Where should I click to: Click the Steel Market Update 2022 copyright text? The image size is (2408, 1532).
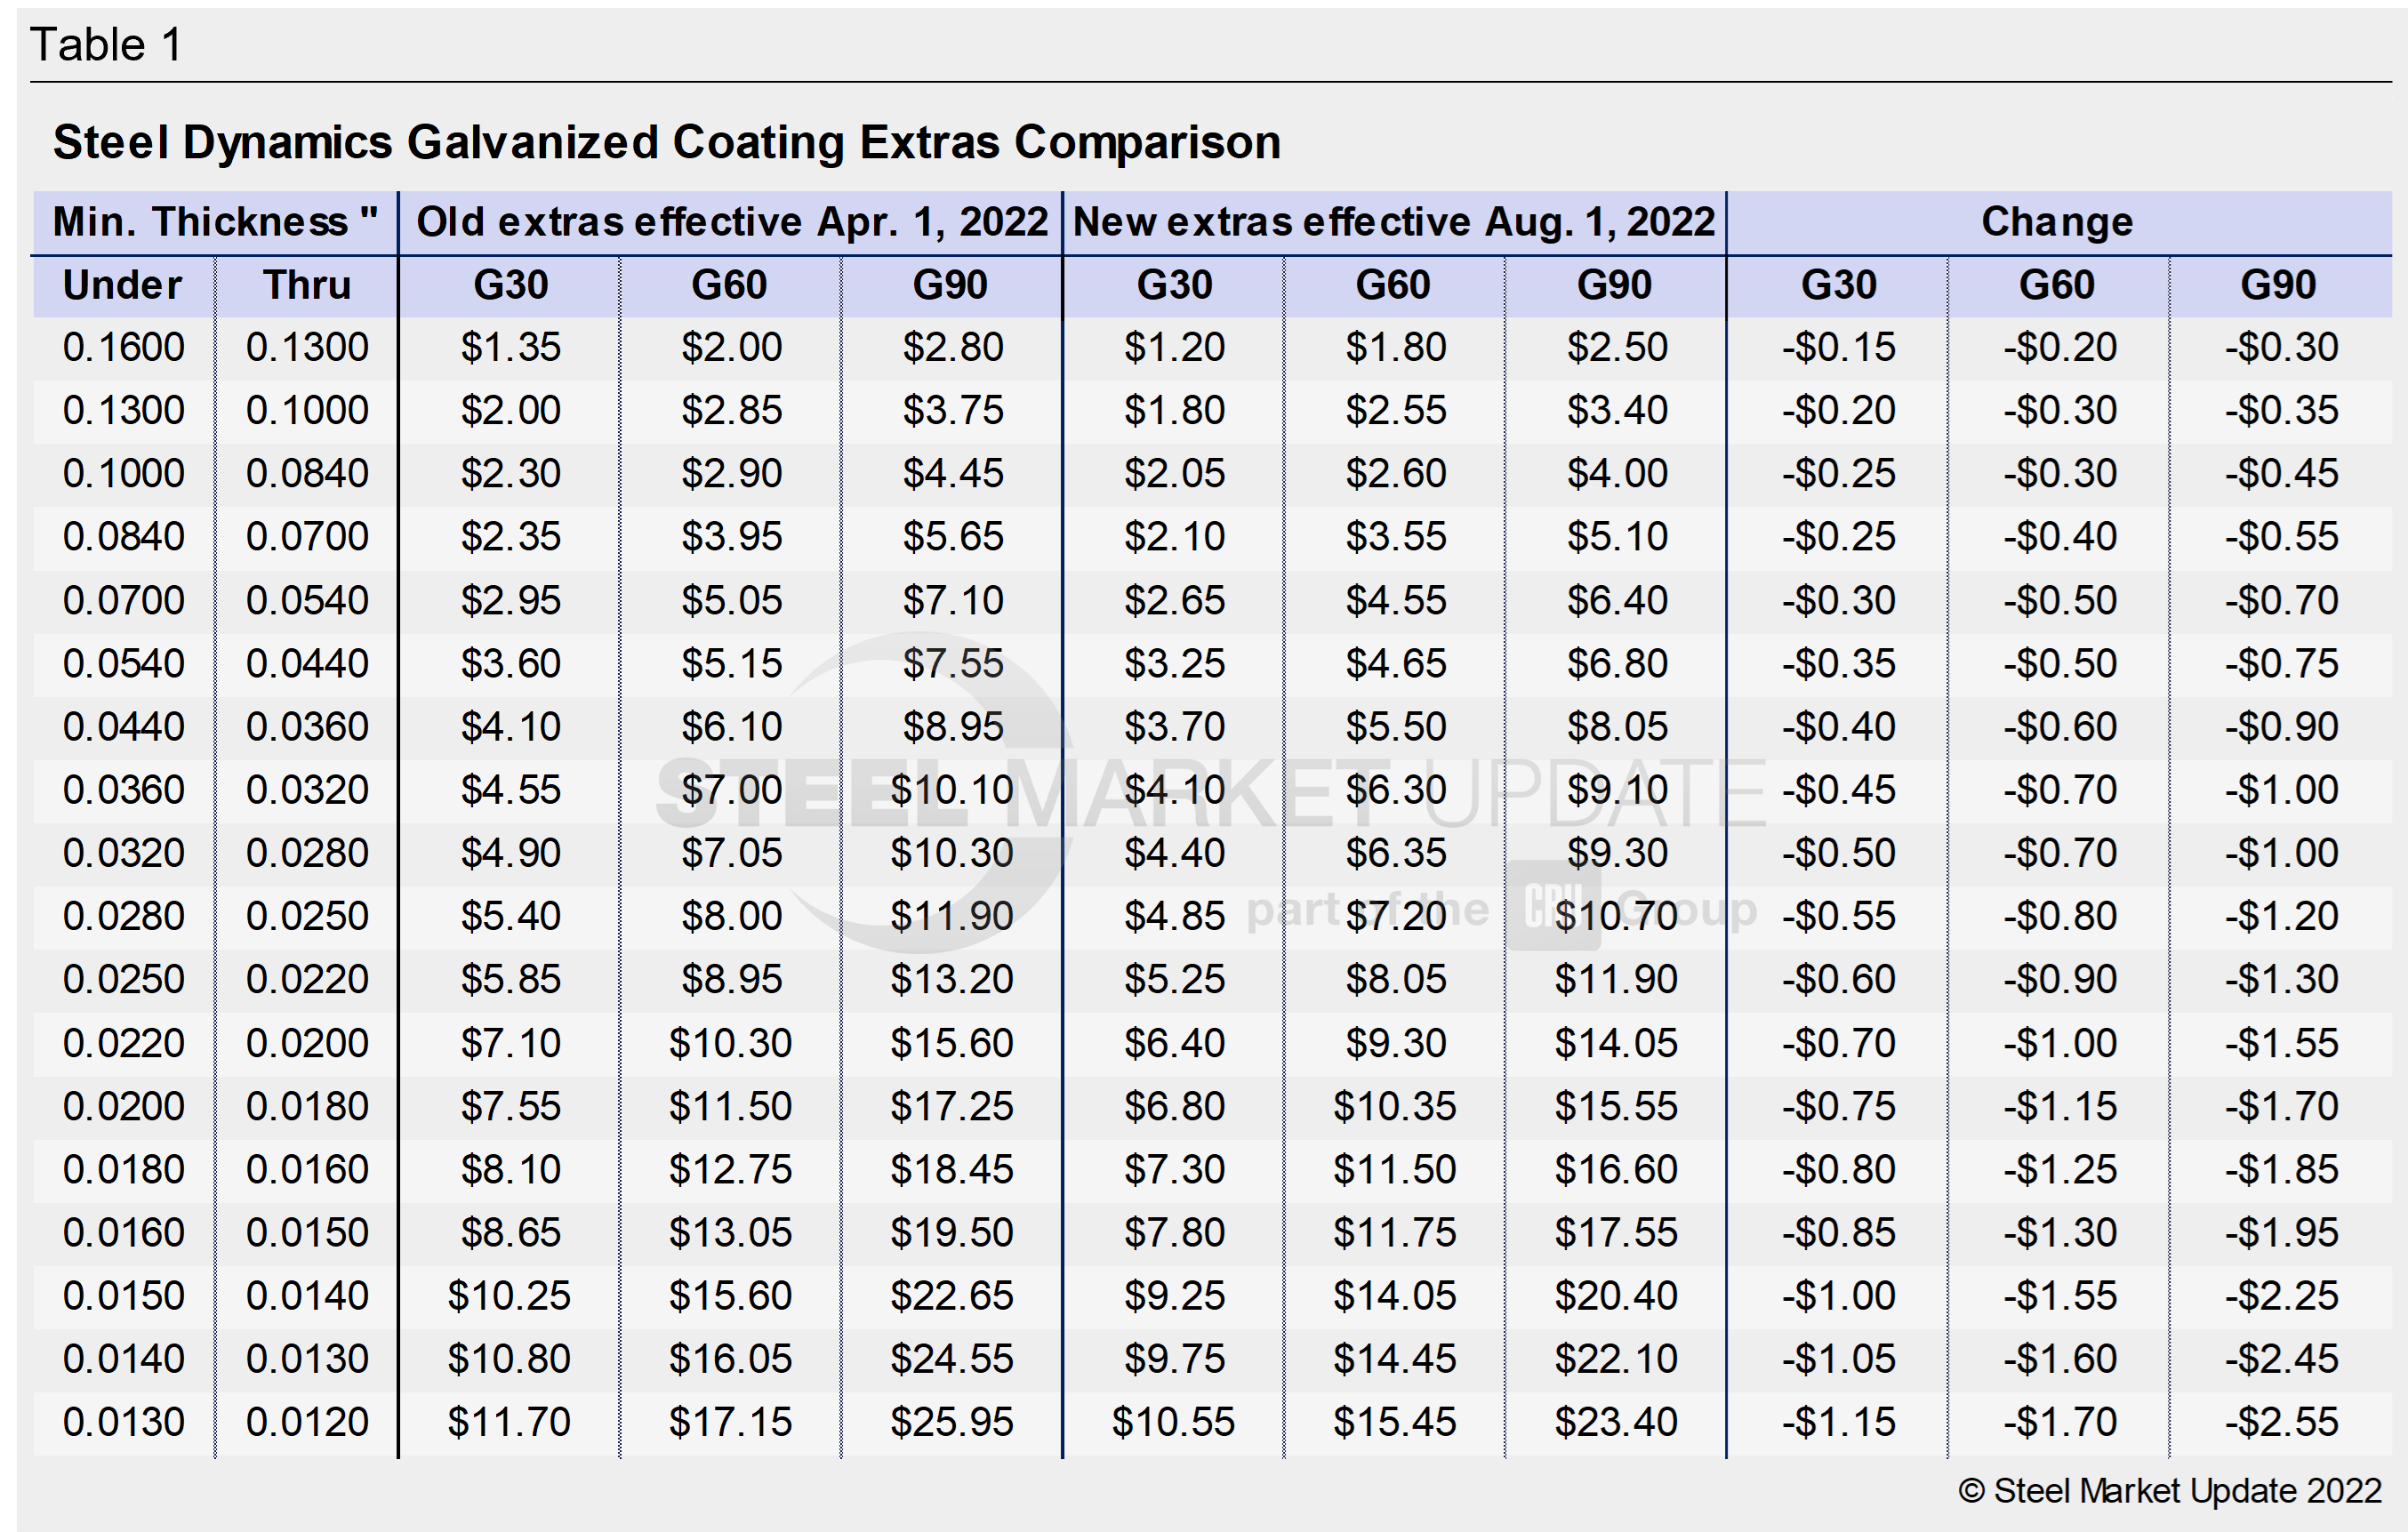click(x=2170, y=1491)
